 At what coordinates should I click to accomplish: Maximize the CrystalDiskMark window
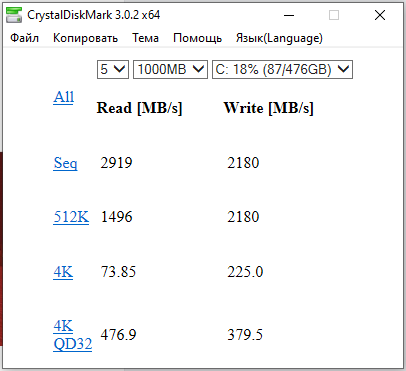pyautogui.click(x=334, y=15)
